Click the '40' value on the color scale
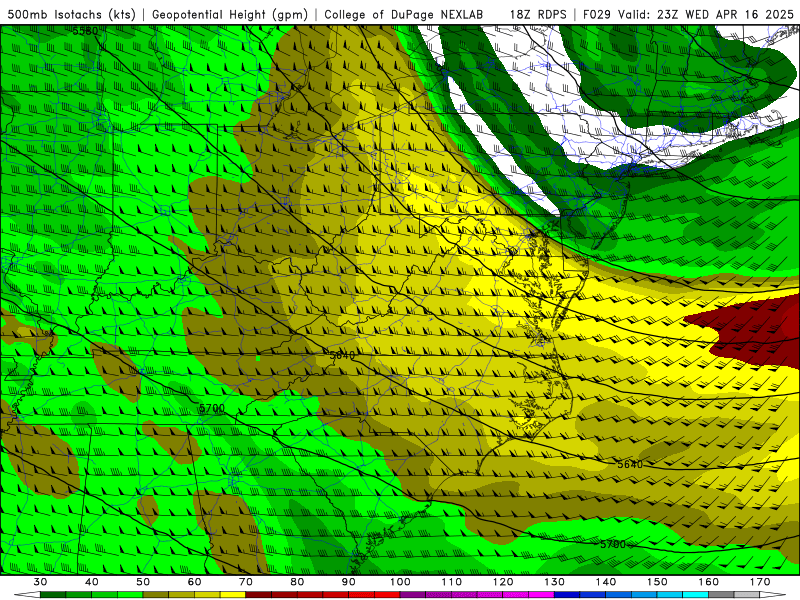The width and height of the screenshot is (800, 600). coord(92,582)
